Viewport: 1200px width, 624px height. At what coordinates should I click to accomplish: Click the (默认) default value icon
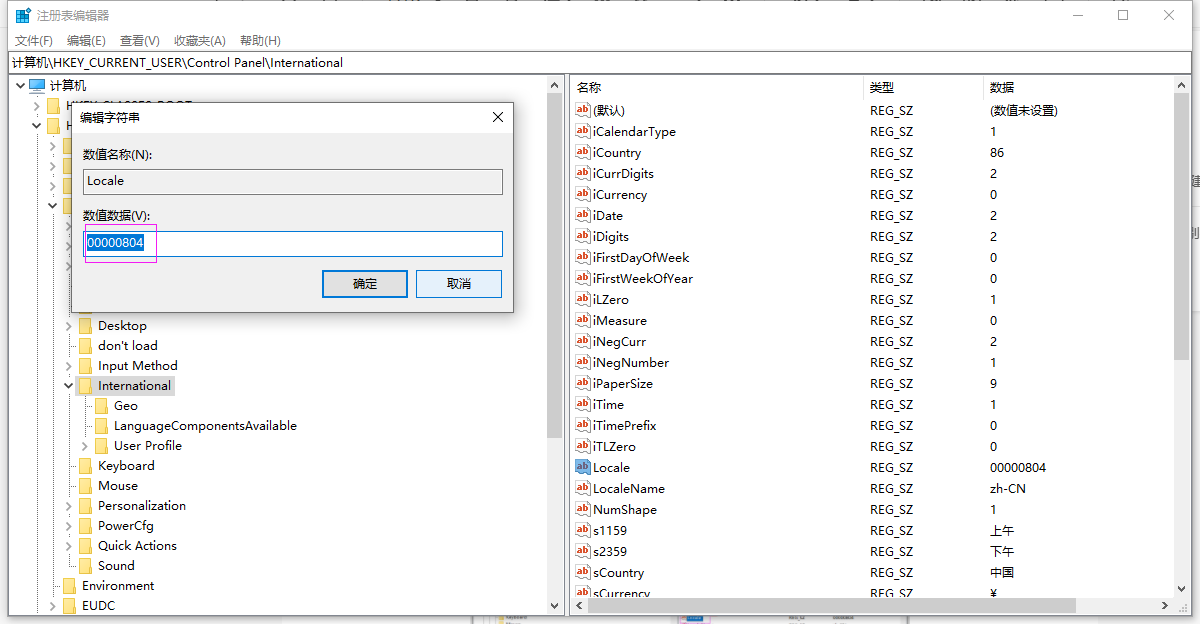[x=583, y=110]
